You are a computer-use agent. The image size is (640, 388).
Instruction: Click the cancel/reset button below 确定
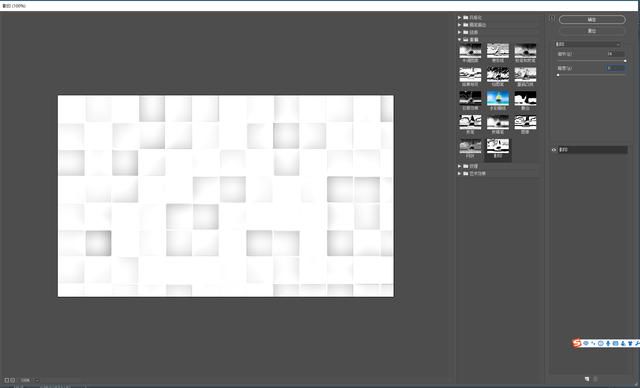tap(592, 31)
